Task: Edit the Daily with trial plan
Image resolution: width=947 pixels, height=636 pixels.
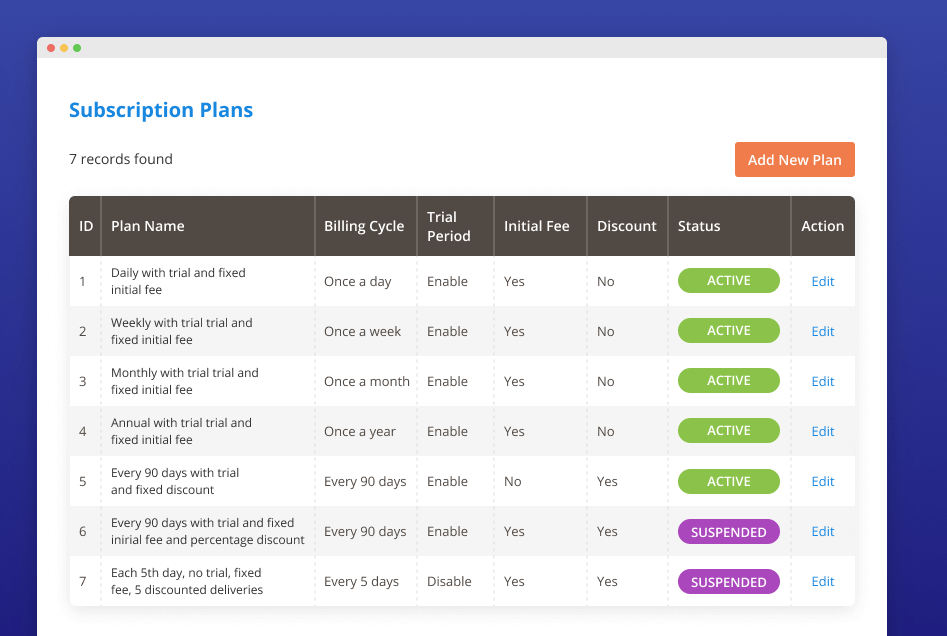Action: pos(822,281)
